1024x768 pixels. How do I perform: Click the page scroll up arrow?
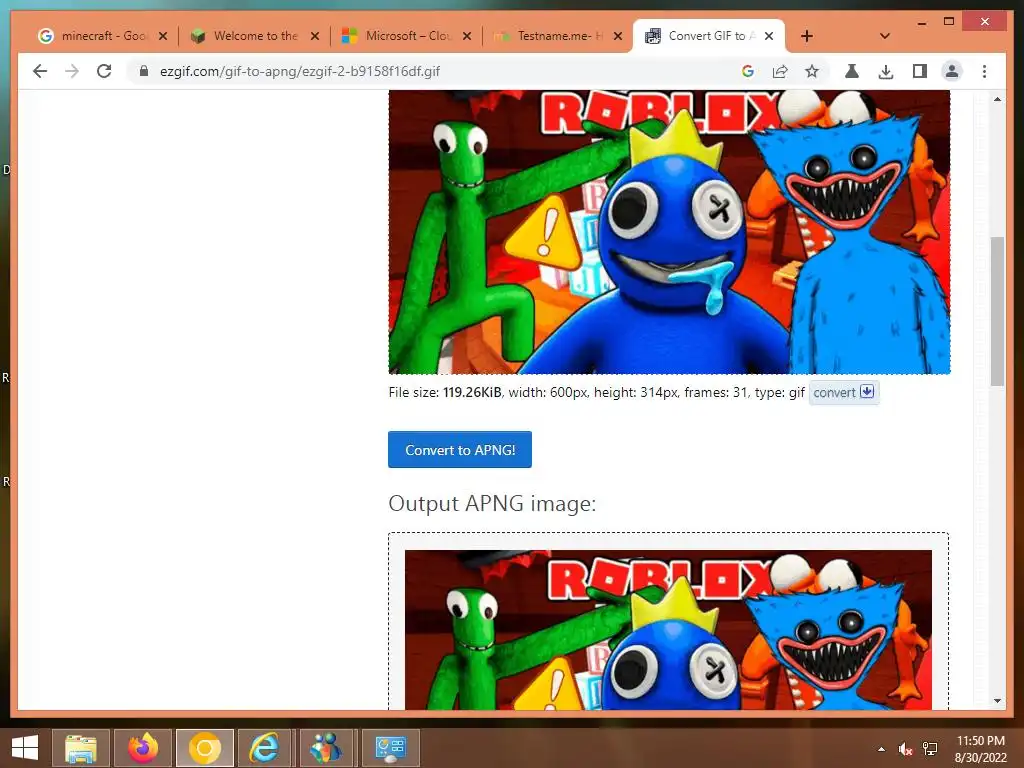point(997,99)
